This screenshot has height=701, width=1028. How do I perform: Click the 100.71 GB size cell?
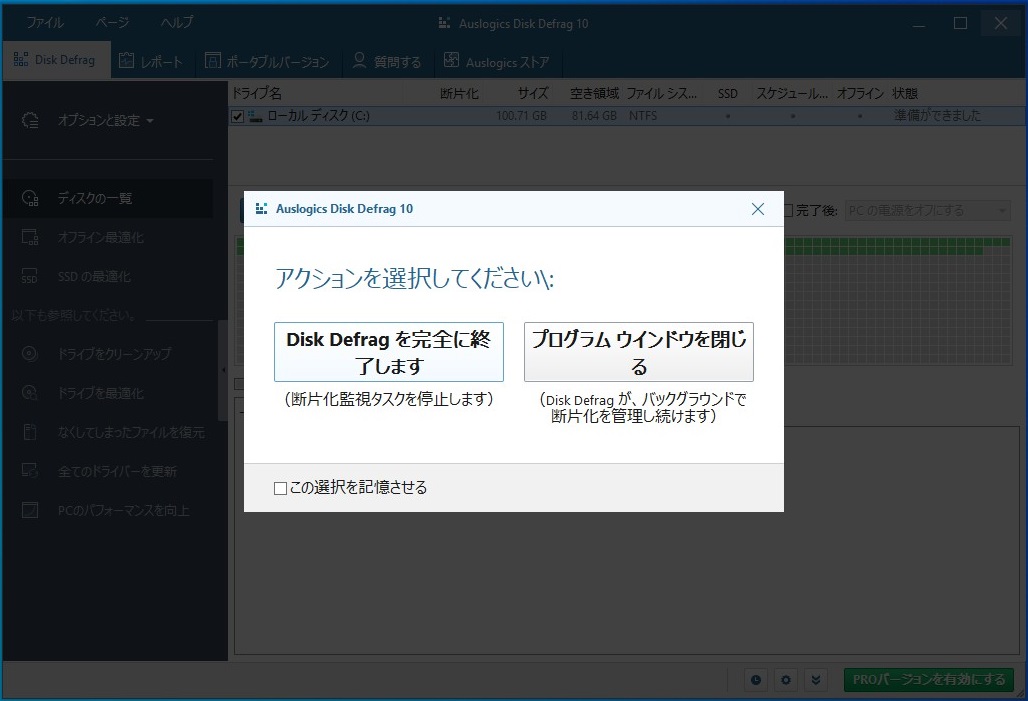(x=521, y=116)
